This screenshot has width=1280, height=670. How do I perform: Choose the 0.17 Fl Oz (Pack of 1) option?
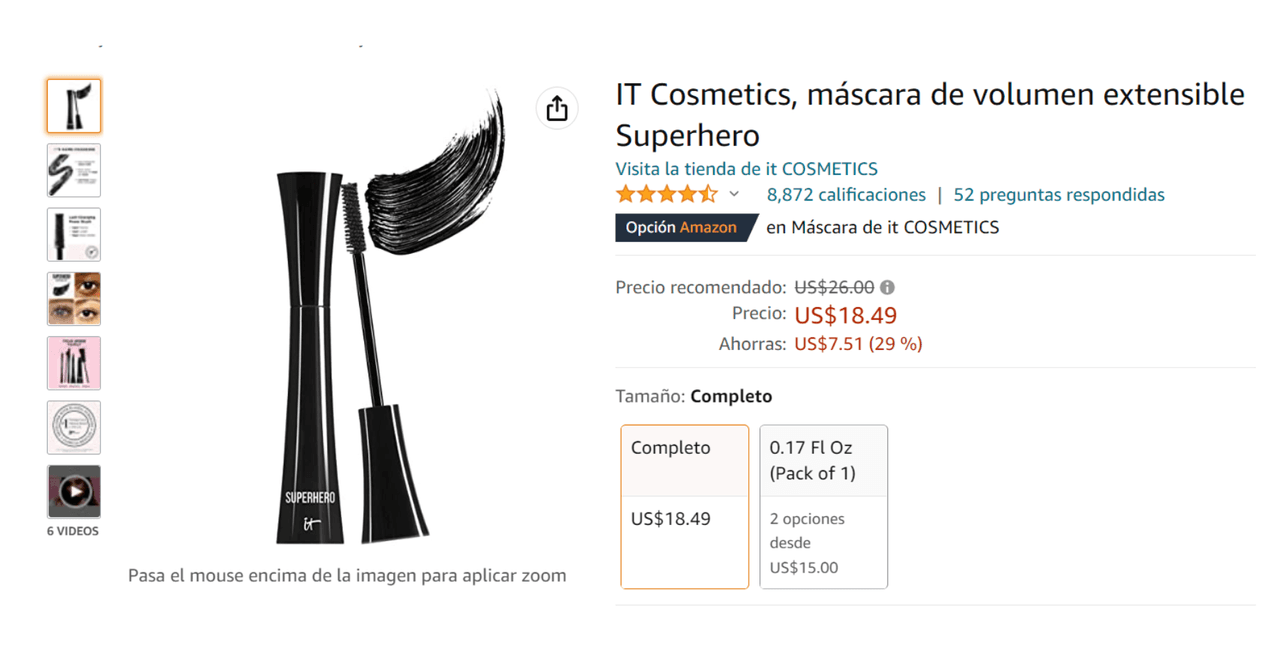point(823,506)
